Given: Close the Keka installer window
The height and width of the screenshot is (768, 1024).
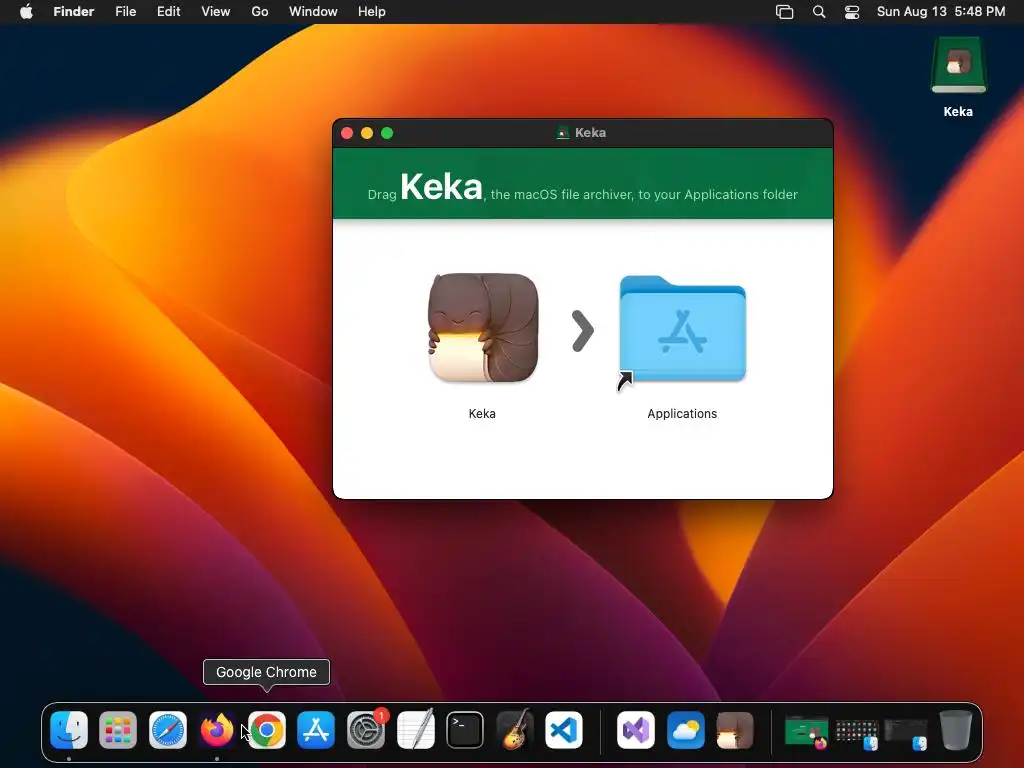Looking at the screenshot, I should tap(347, 133).
